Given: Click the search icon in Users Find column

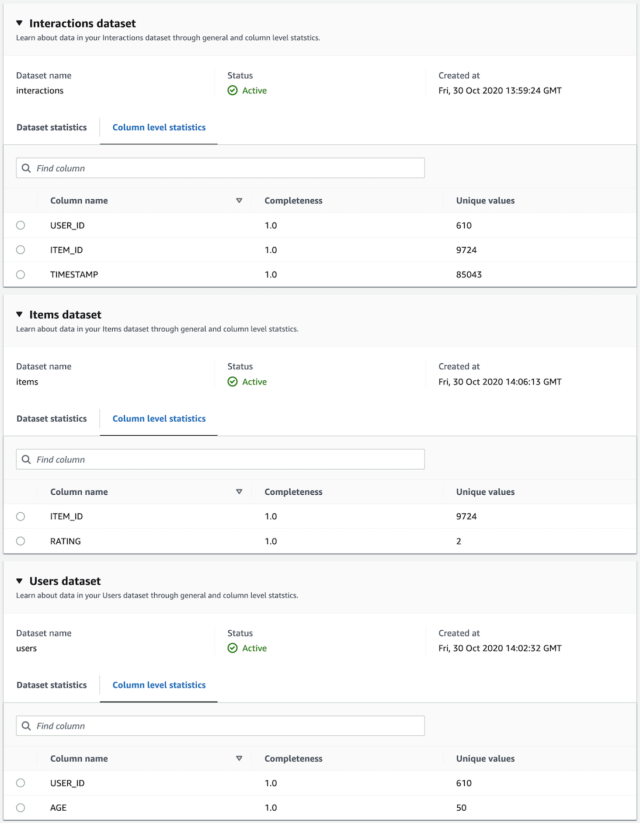Looking at the screenshot, I should pyautogui.click(x=26, y=726).
